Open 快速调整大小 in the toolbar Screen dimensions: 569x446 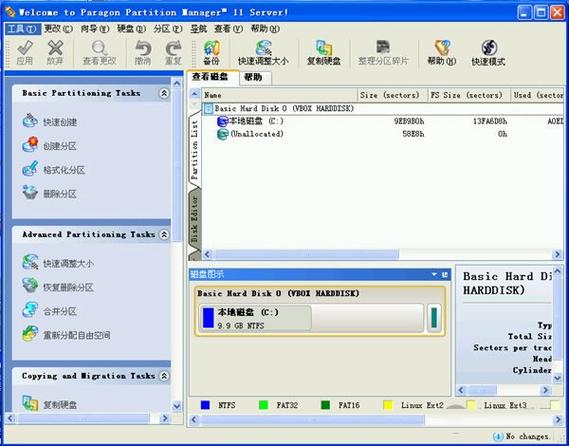(x=263, y=53)
